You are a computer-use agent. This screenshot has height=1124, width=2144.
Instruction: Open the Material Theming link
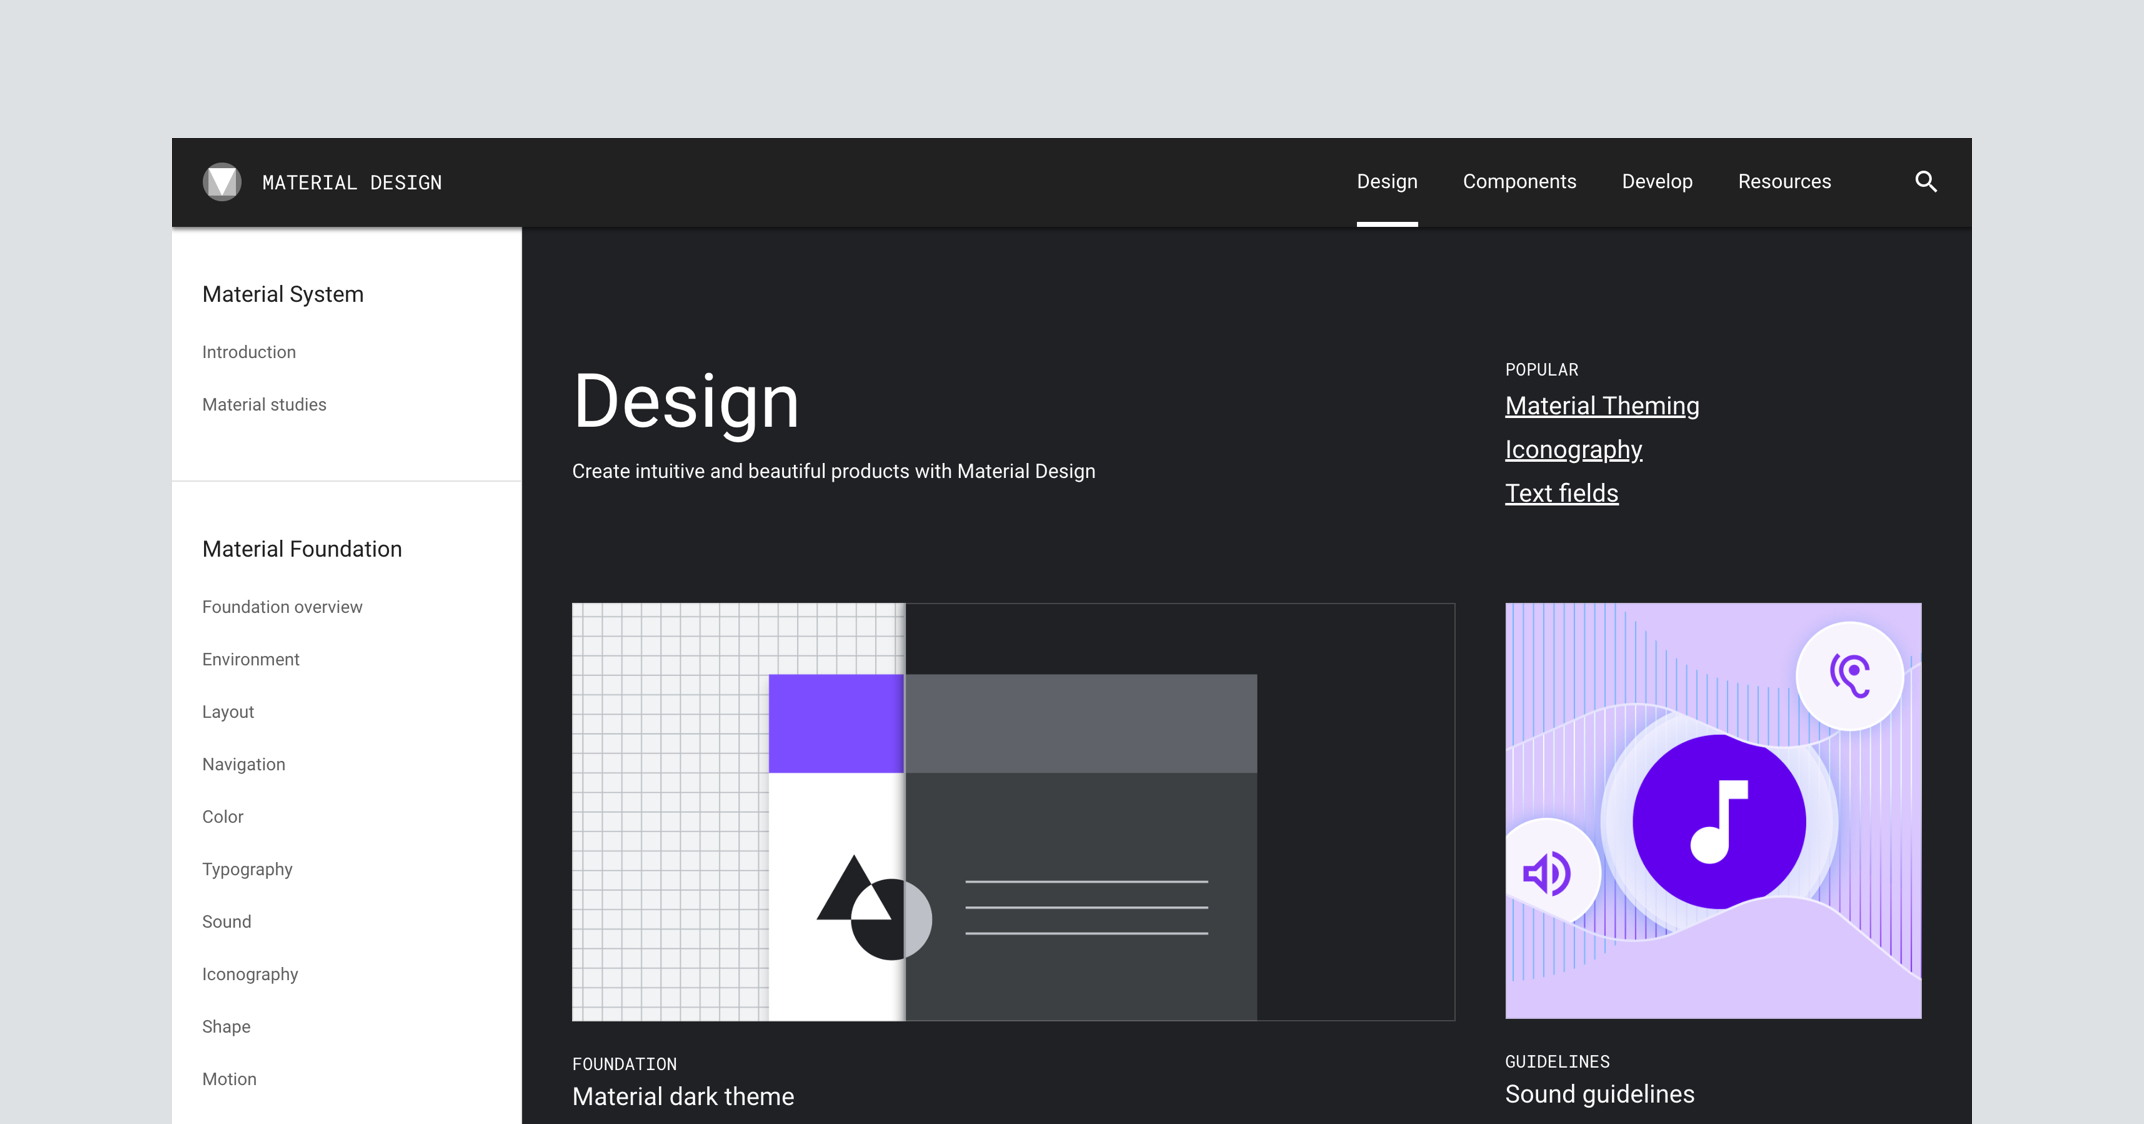[1602, 406]
